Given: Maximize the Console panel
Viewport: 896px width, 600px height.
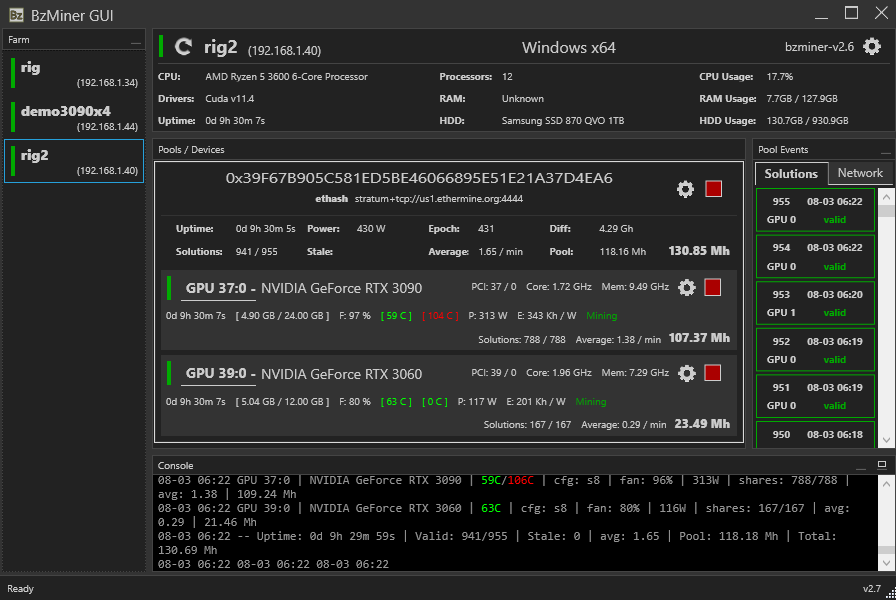Looking at the screenshot, I should tap(882, 465).
